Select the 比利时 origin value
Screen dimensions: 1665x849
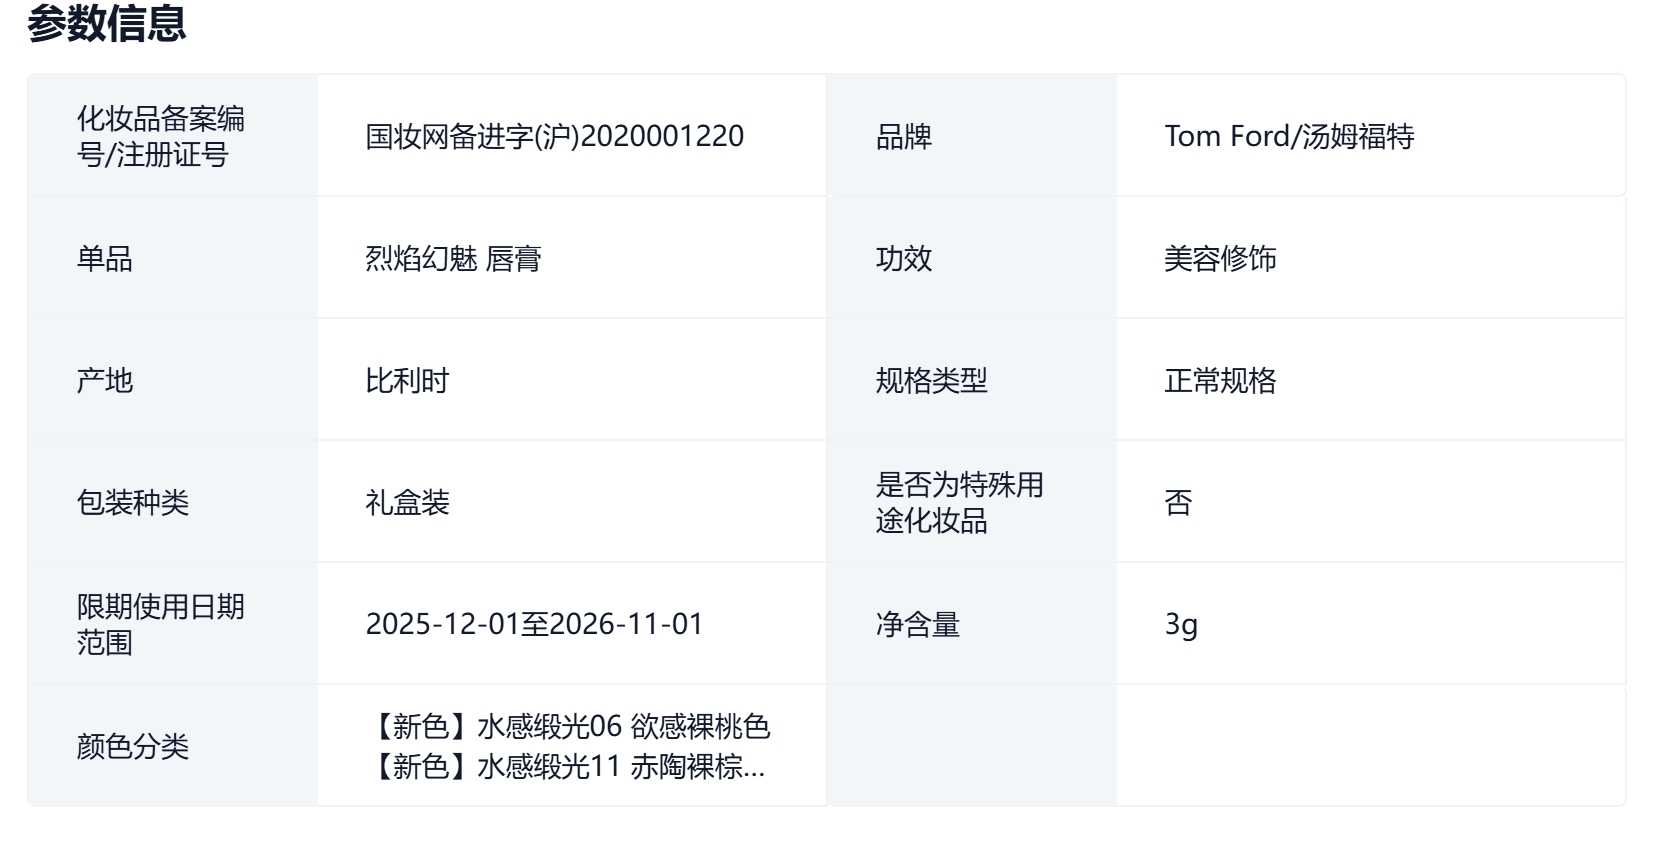[x=407, y=381]
